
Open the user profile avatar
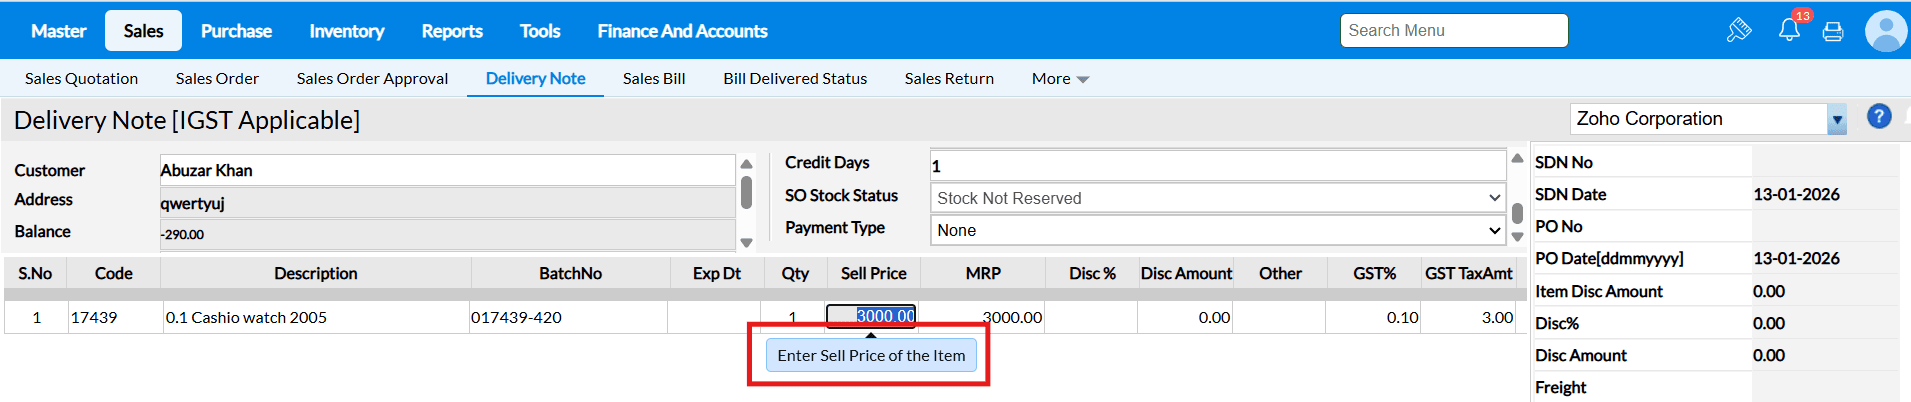[1885, 31]
